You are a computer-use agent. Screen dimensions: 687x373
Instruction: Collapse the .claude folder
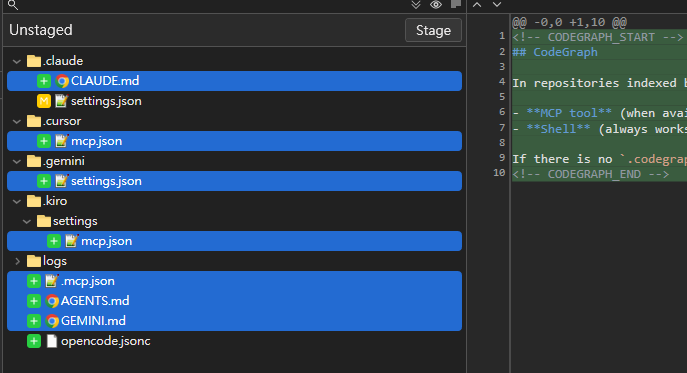[17, 61]
